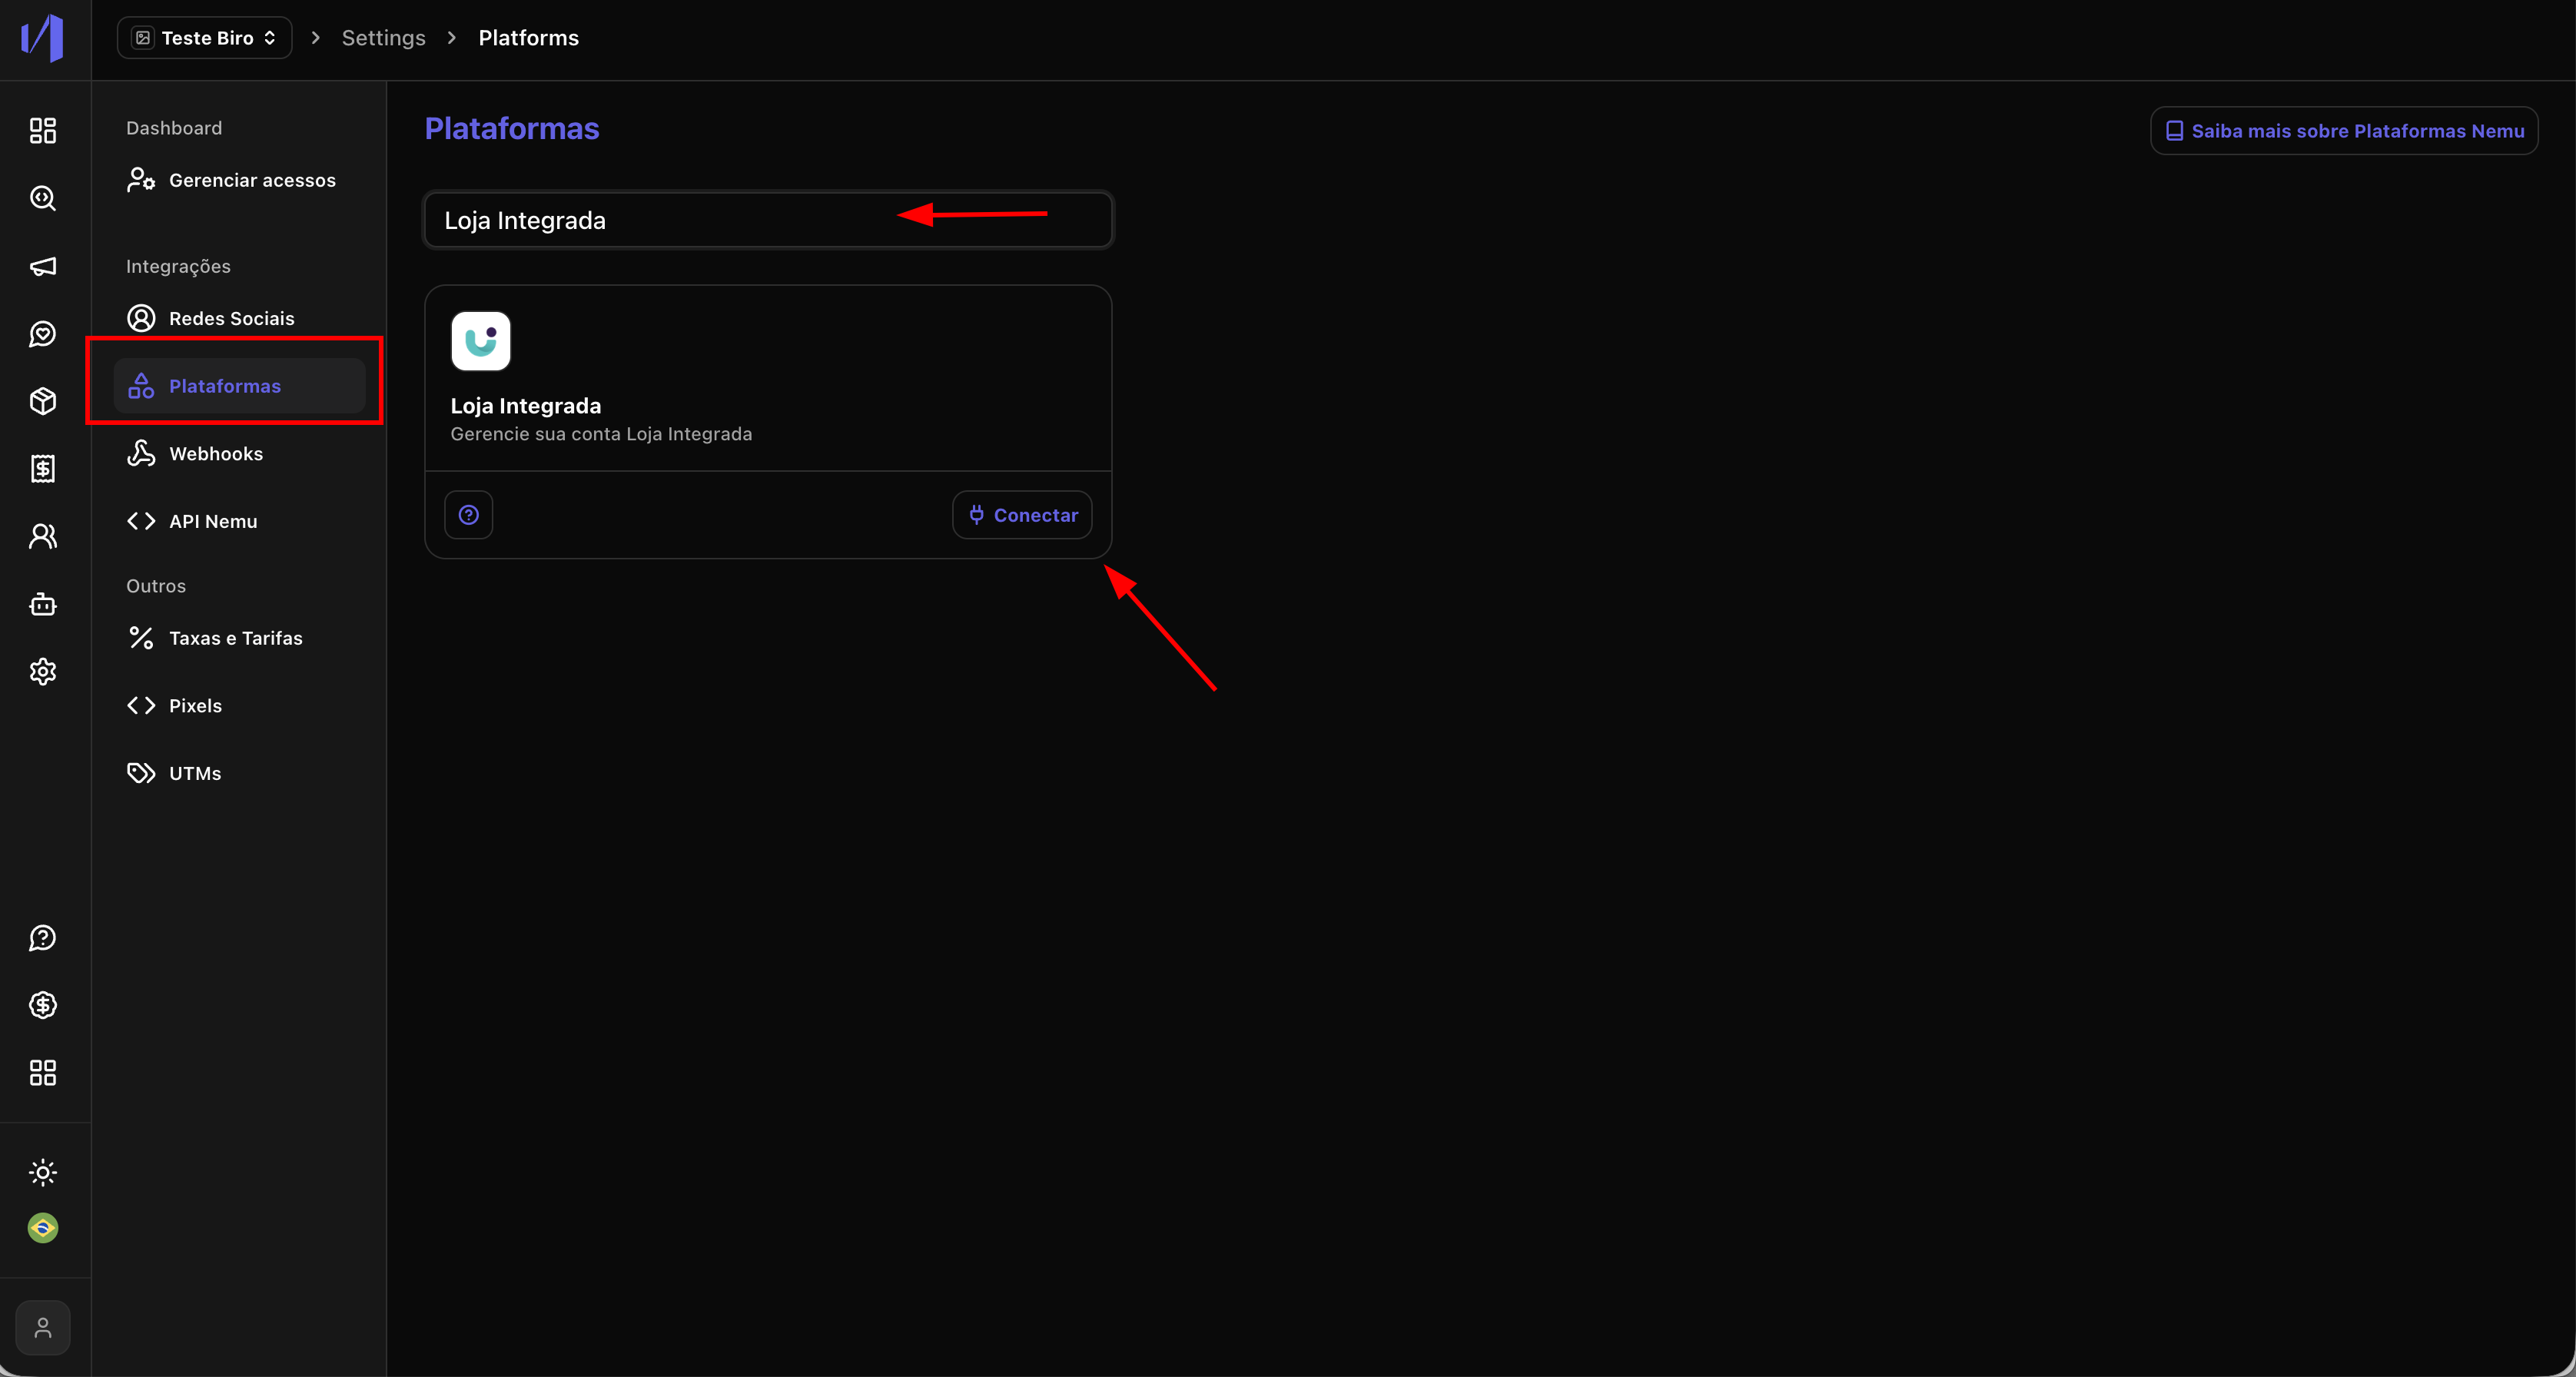Open the dollar circle icon near bottom
The height and width of the screenshot is (1377, 2576).
pos(42,1005)
